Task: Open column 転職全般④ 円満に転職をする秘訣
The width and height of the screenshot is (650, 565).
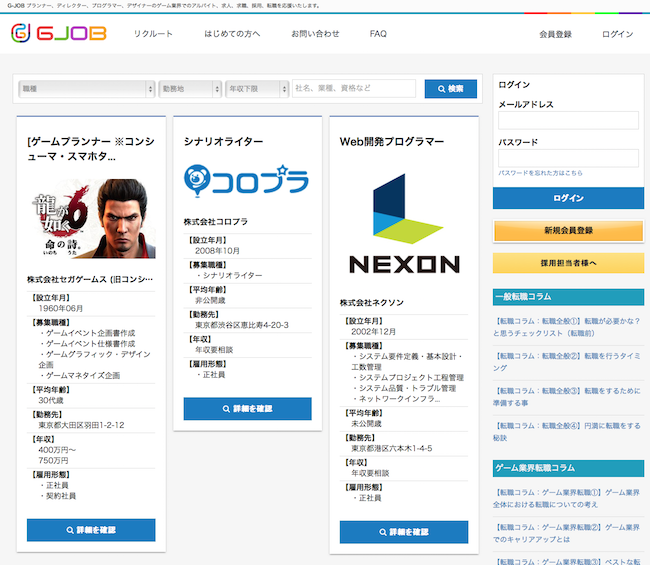Action: [x=568, y=432]
